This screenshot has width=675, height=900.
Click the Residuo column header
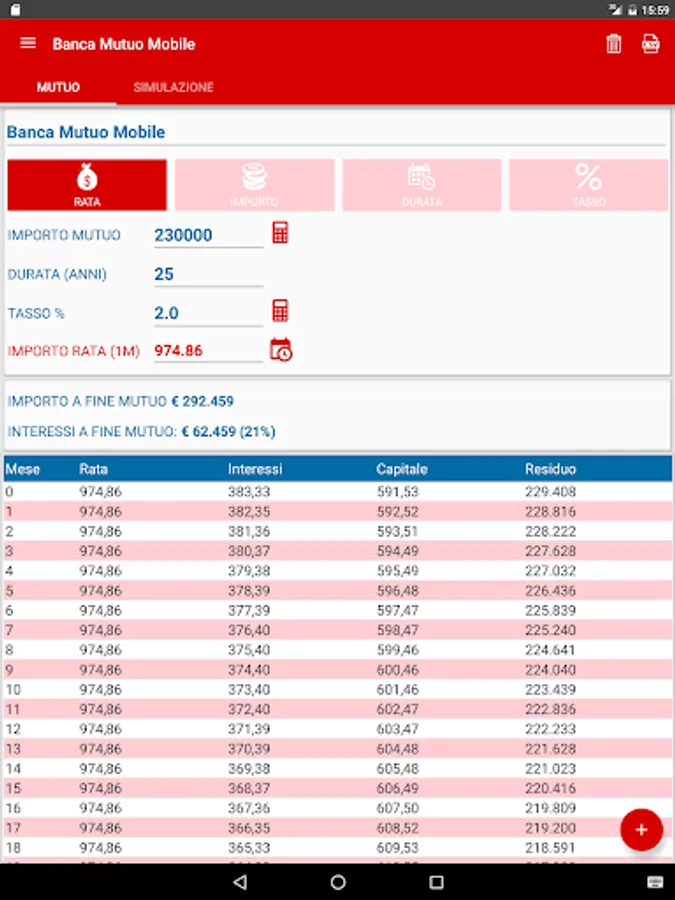pyautogui.click(x=550, y=470)
